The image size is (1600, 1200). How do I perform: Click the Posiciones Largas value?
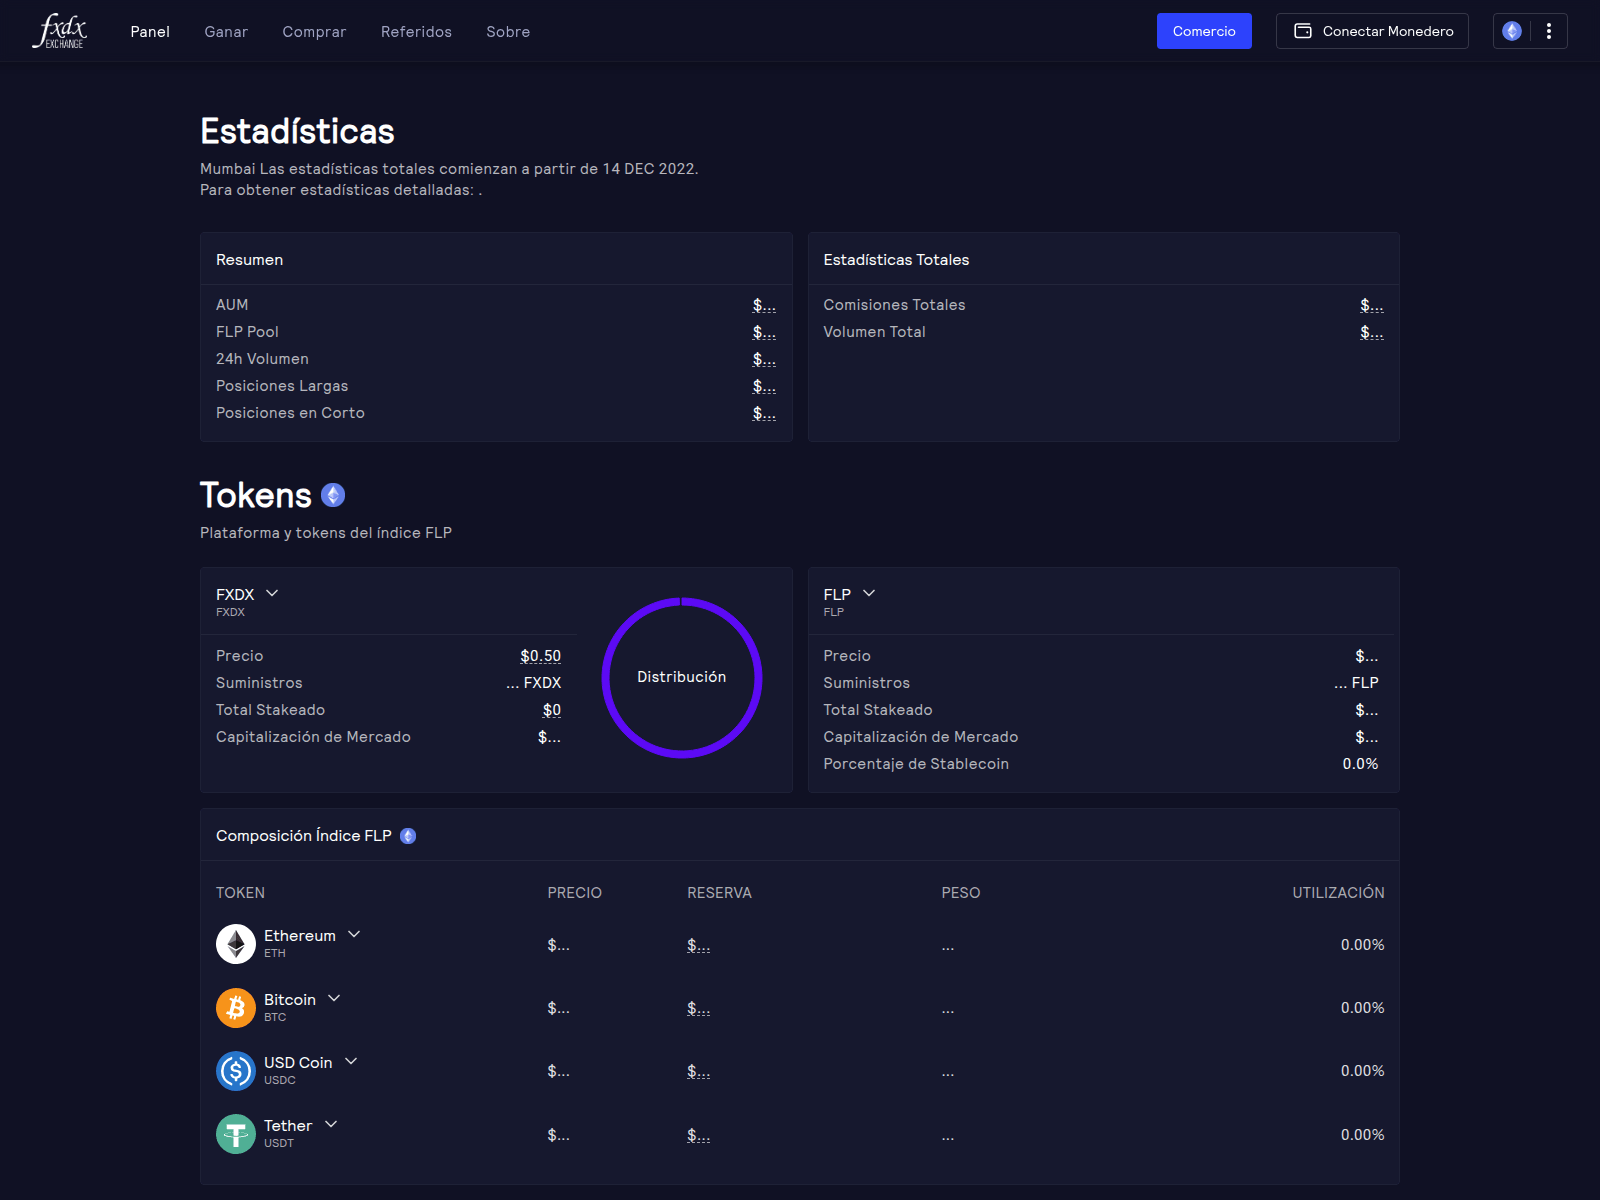[764, 386]
